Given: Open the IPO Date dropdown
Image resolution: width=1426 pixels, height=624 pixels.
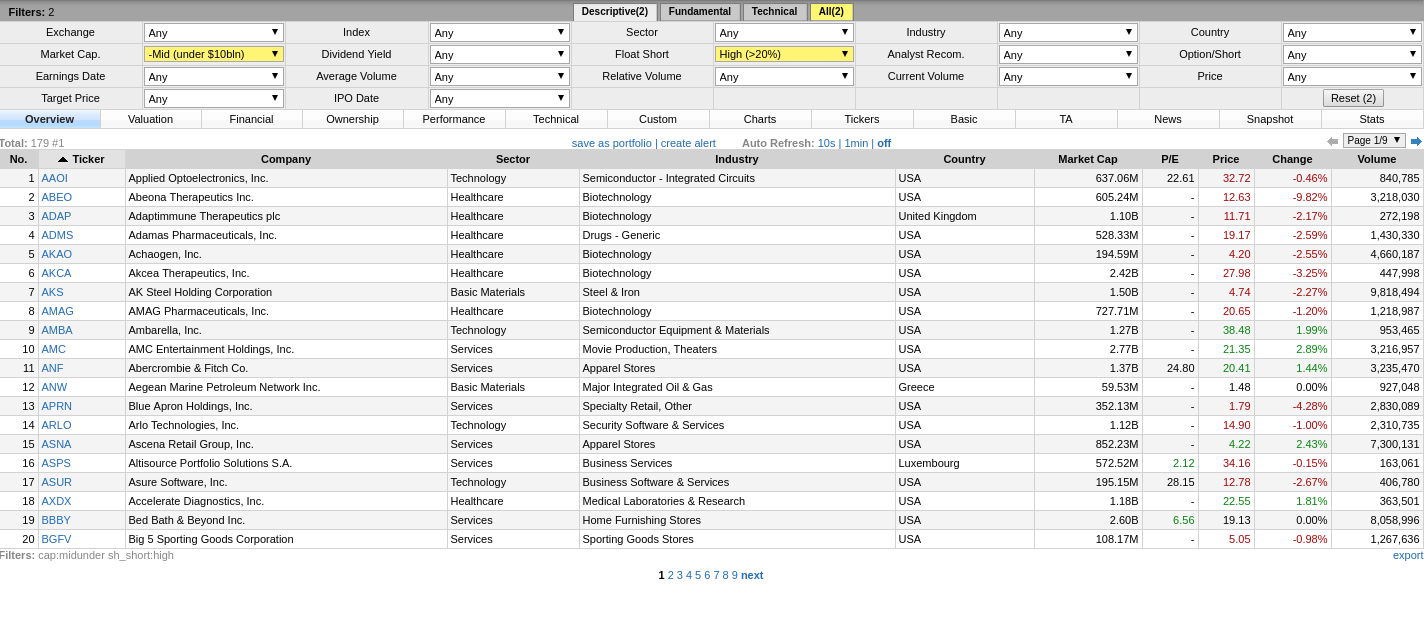Looking at the screenshot, I should (500, 98).
